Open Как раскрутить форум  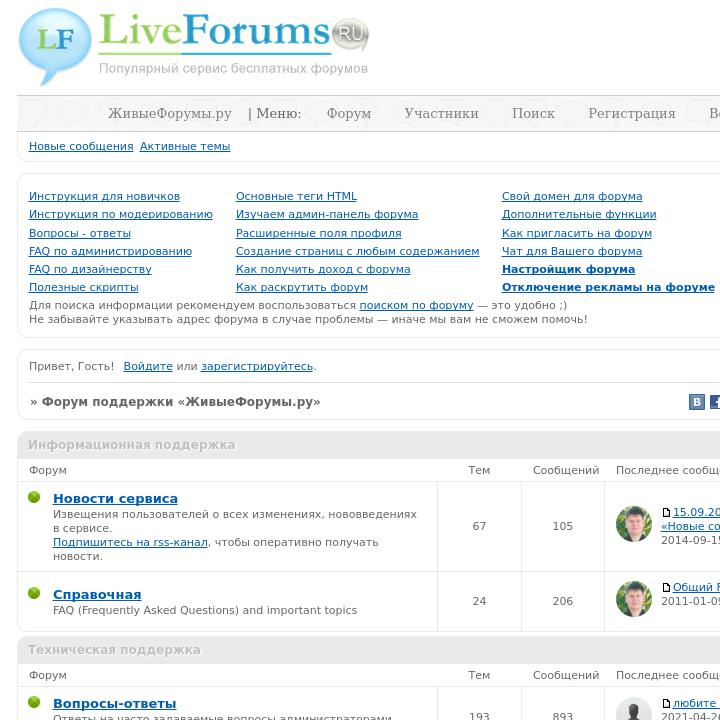pos(302,287)
